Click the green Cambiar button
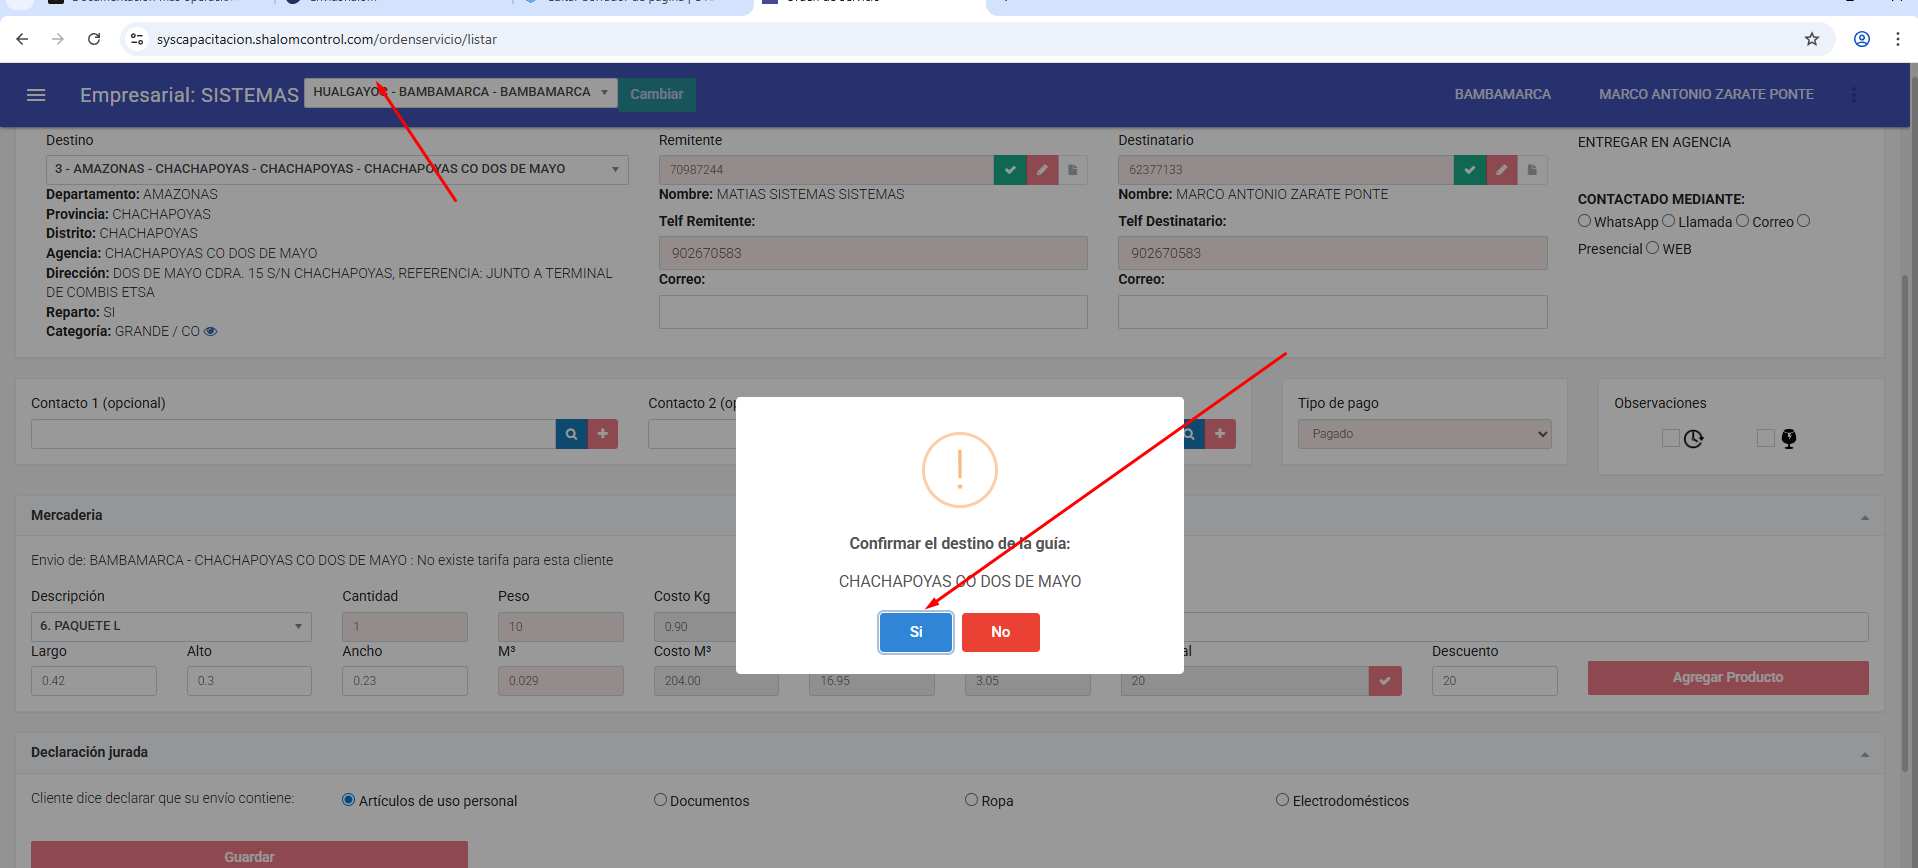 tap(656, 94)
